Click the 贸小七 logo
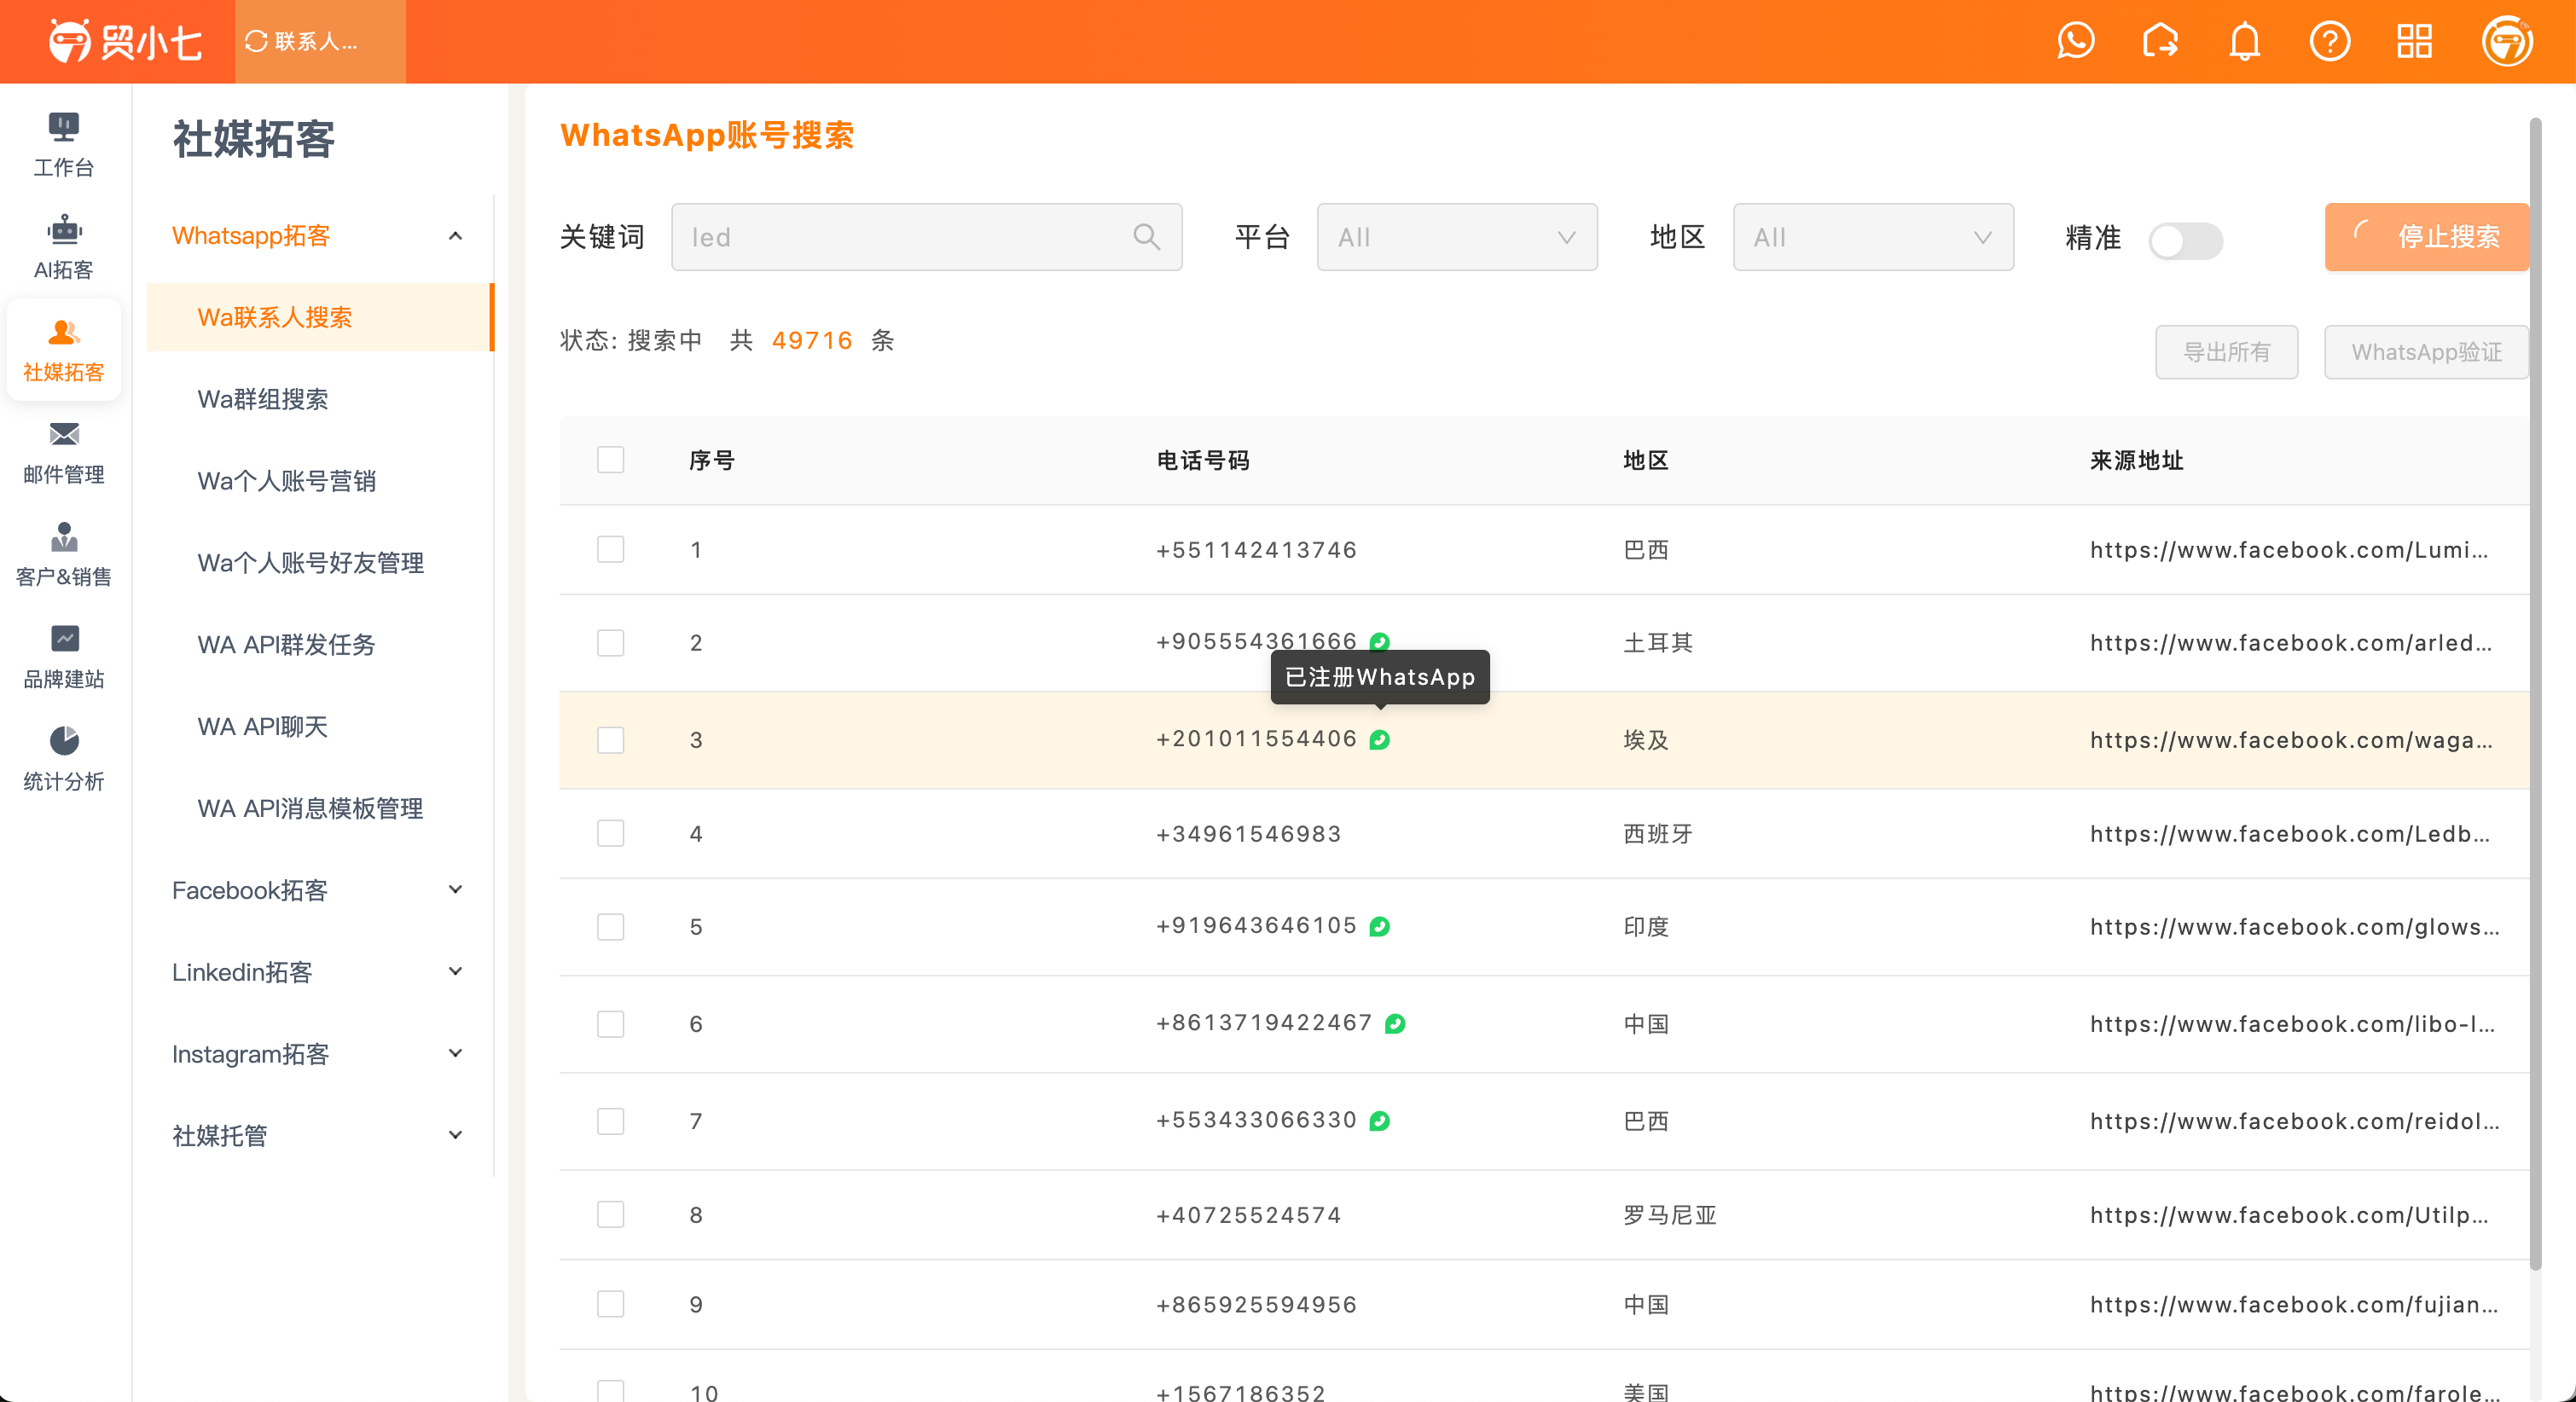The width and height of the screenshot is (2576, 1402). click(125, 41)
